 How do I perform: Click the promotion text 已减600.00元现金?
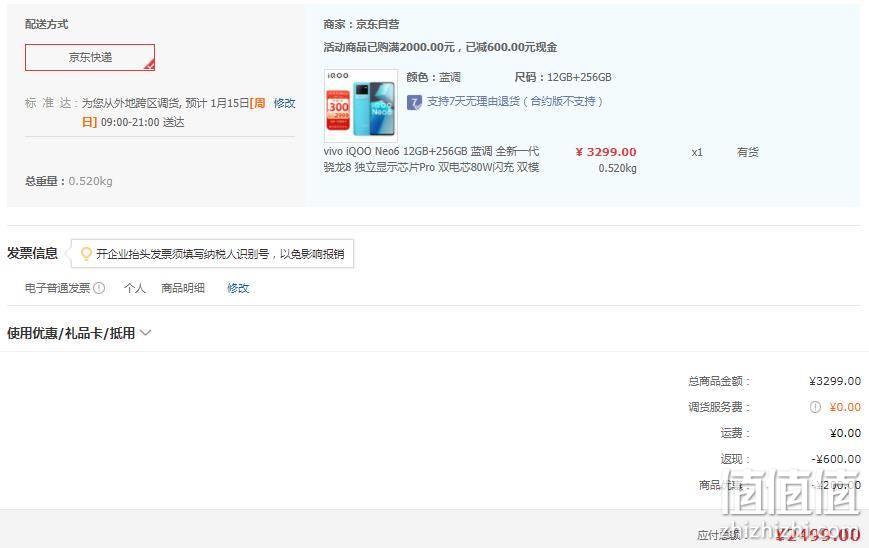511,47
